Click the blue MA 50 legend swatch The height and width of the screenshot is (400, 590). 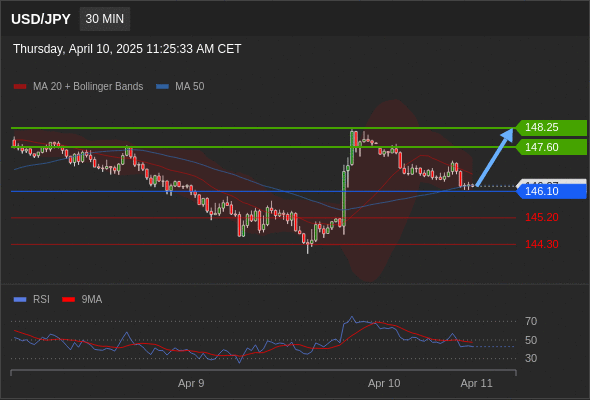162,87
